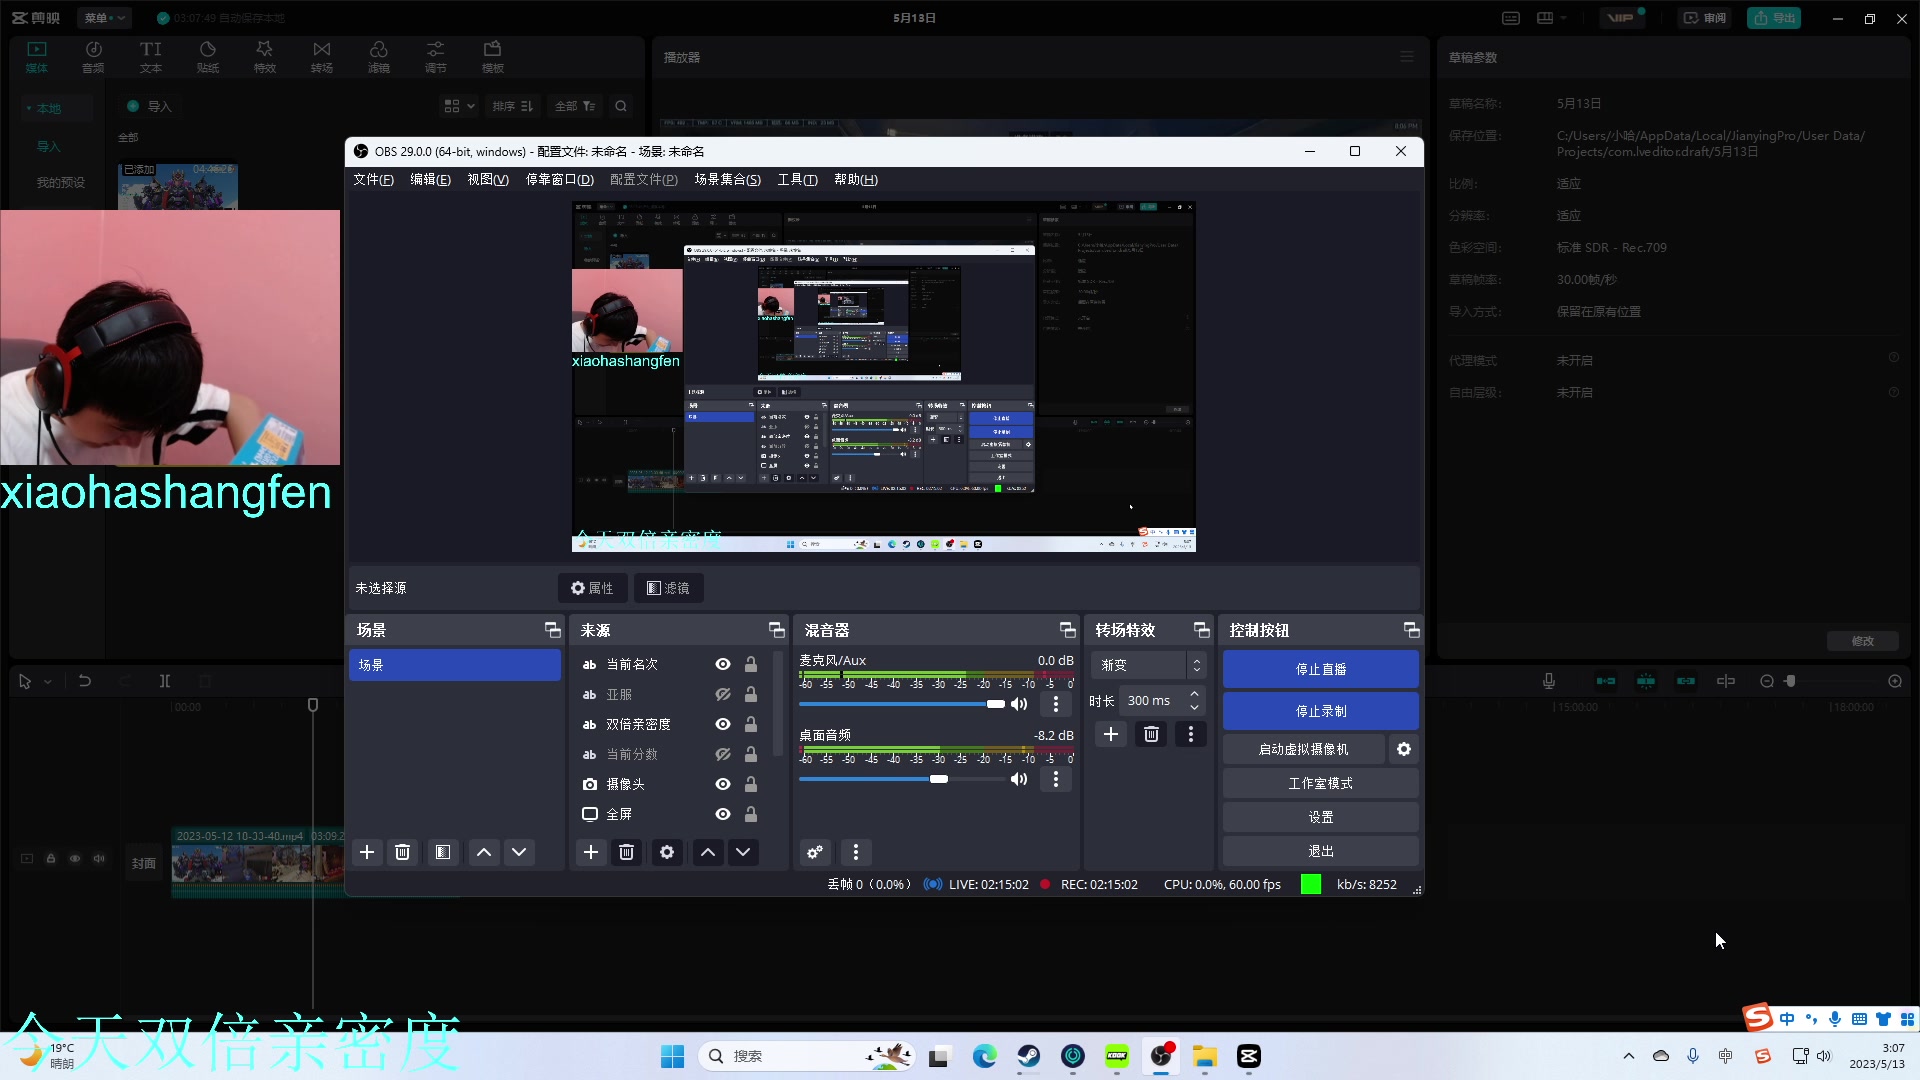Open source properties gear in 来源 panel
This screenshot has width=1920, height=1080.
[x=667, y=852]
